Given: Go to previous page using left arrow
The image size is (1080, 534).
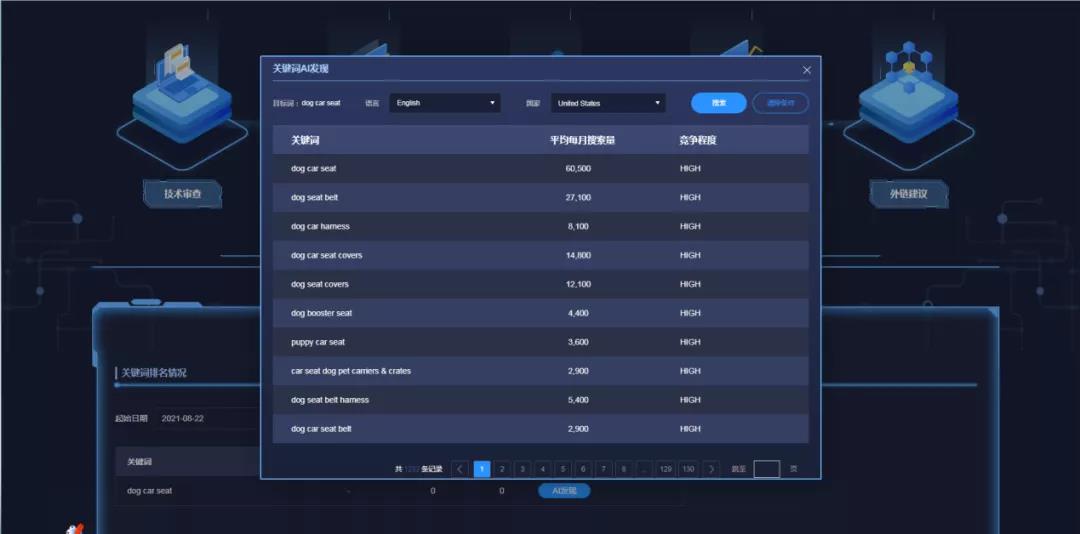Looking at the screenshot, I should (x=460, y=469).
